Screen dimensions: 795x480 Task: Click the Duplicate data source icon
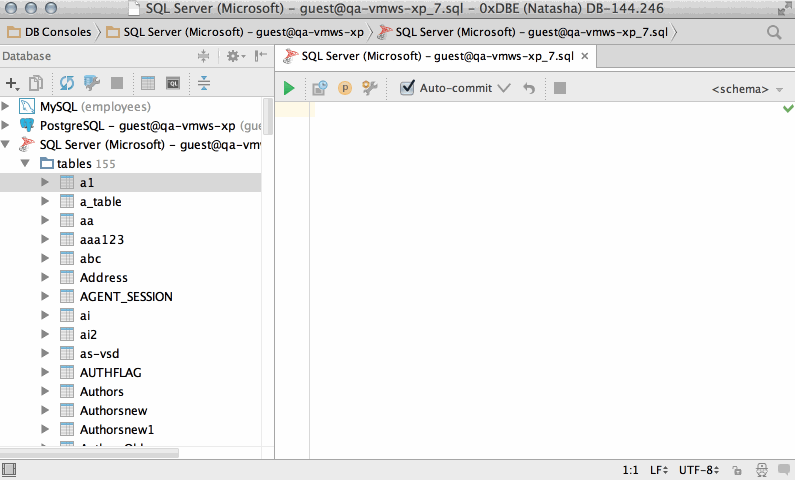[x=36, y=83]
